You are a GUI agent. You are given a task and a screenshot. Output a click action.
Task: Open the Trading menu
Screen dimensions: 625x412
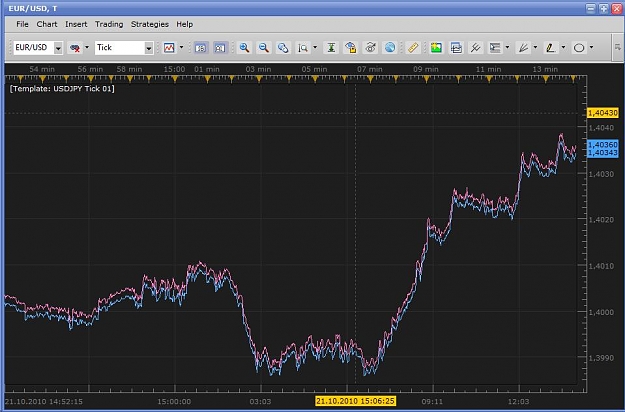(x=109, y=24)
